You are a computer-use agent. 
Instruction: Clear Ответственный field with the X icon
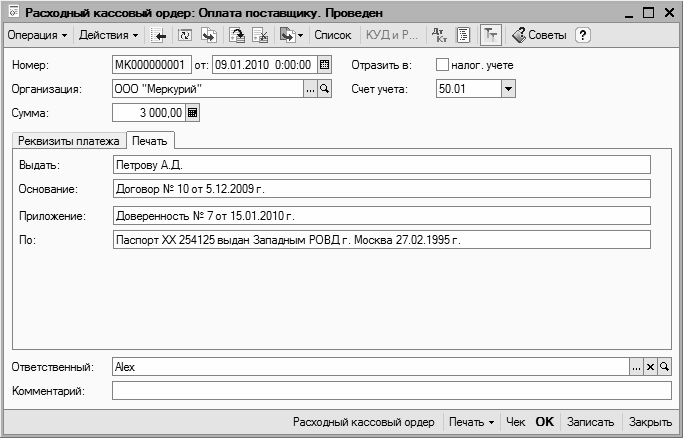(650, 367)
